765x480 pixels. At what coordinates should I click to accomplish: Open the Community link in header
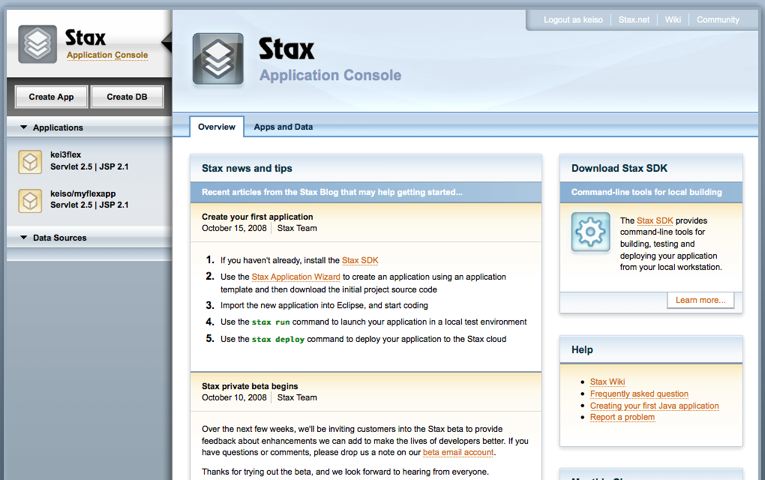pyautogui.click(x=717, y=19)
